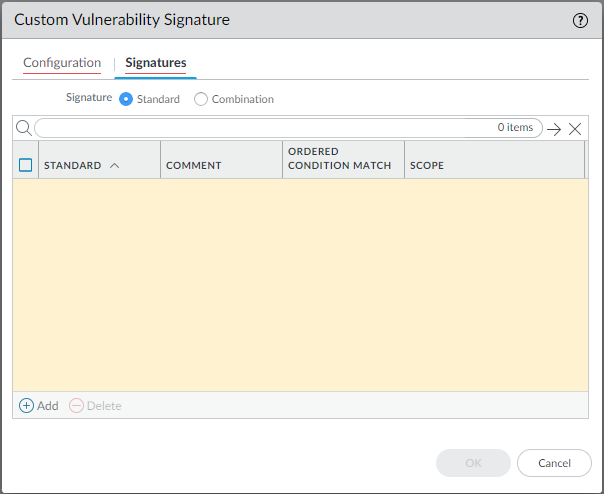Click the Add label text
This screenshot has width=604, height=494.
[x=48, y=406]
